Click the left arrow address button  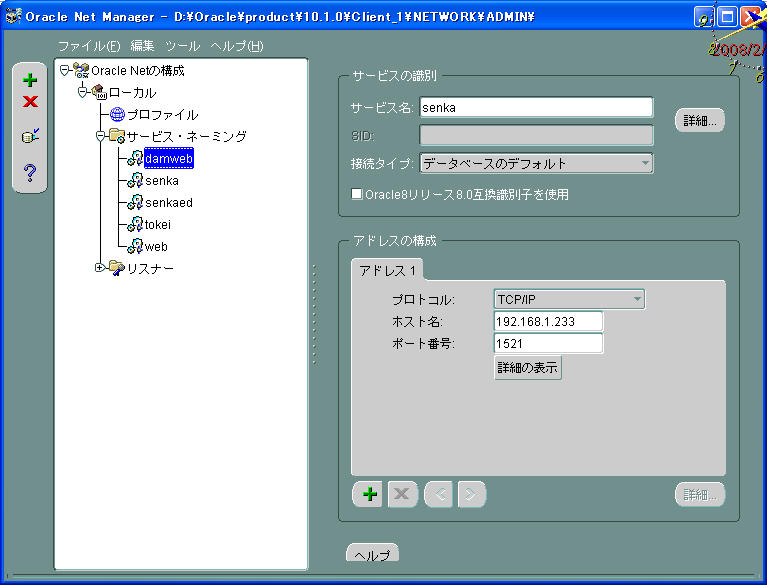coord(439,494)
